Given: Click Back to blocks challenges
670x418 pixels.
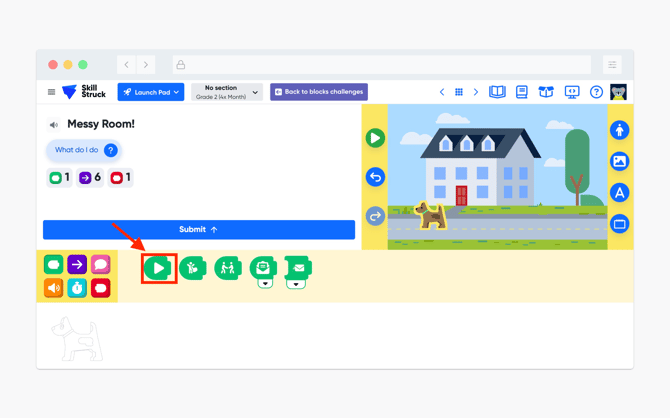Looking at the screenshot, I should point(319,92).
